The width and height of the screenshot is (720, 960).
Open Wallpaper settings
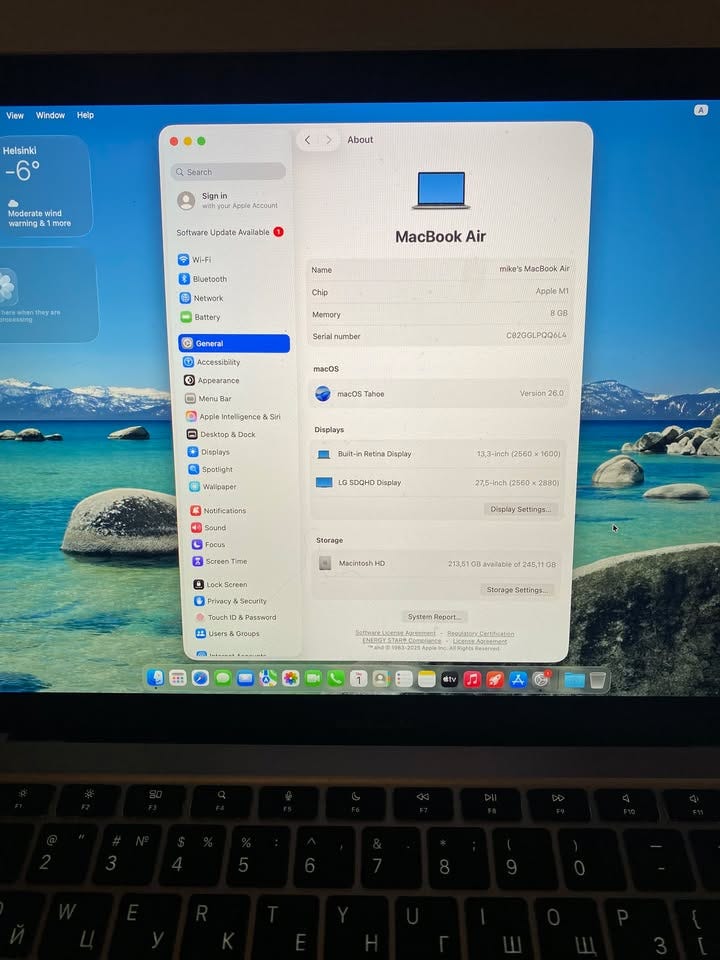click(212, 487)
